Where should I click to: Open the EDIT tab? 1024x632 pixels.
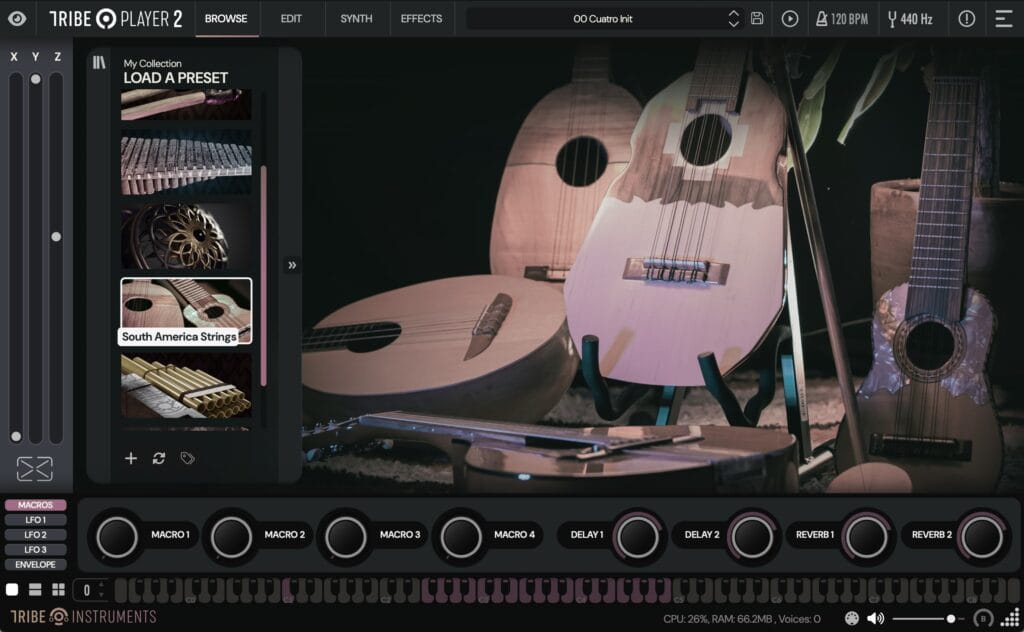click(x=291, y=18)
